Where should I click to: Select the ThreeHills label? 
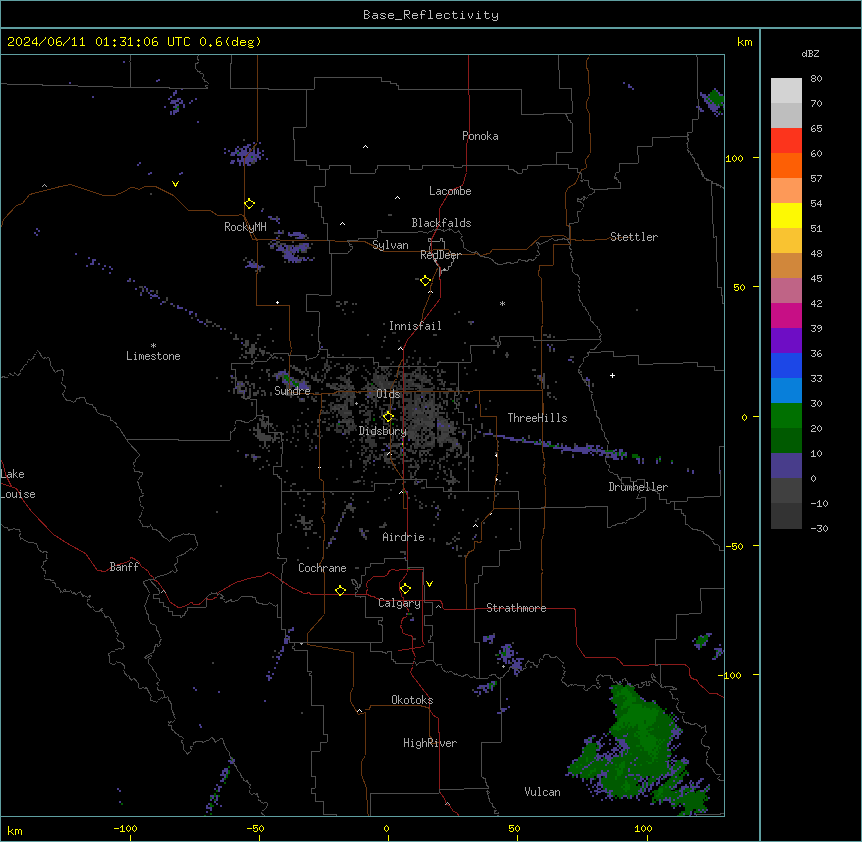pos(537,418)
